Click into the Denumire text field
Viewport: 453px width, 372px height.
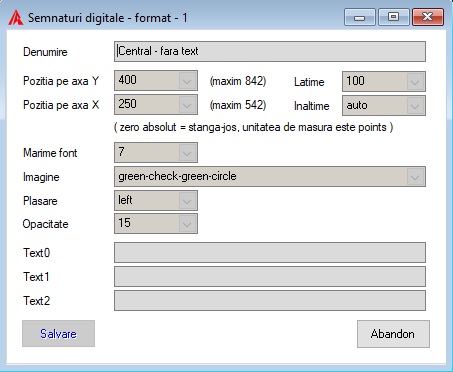[270, 51]
